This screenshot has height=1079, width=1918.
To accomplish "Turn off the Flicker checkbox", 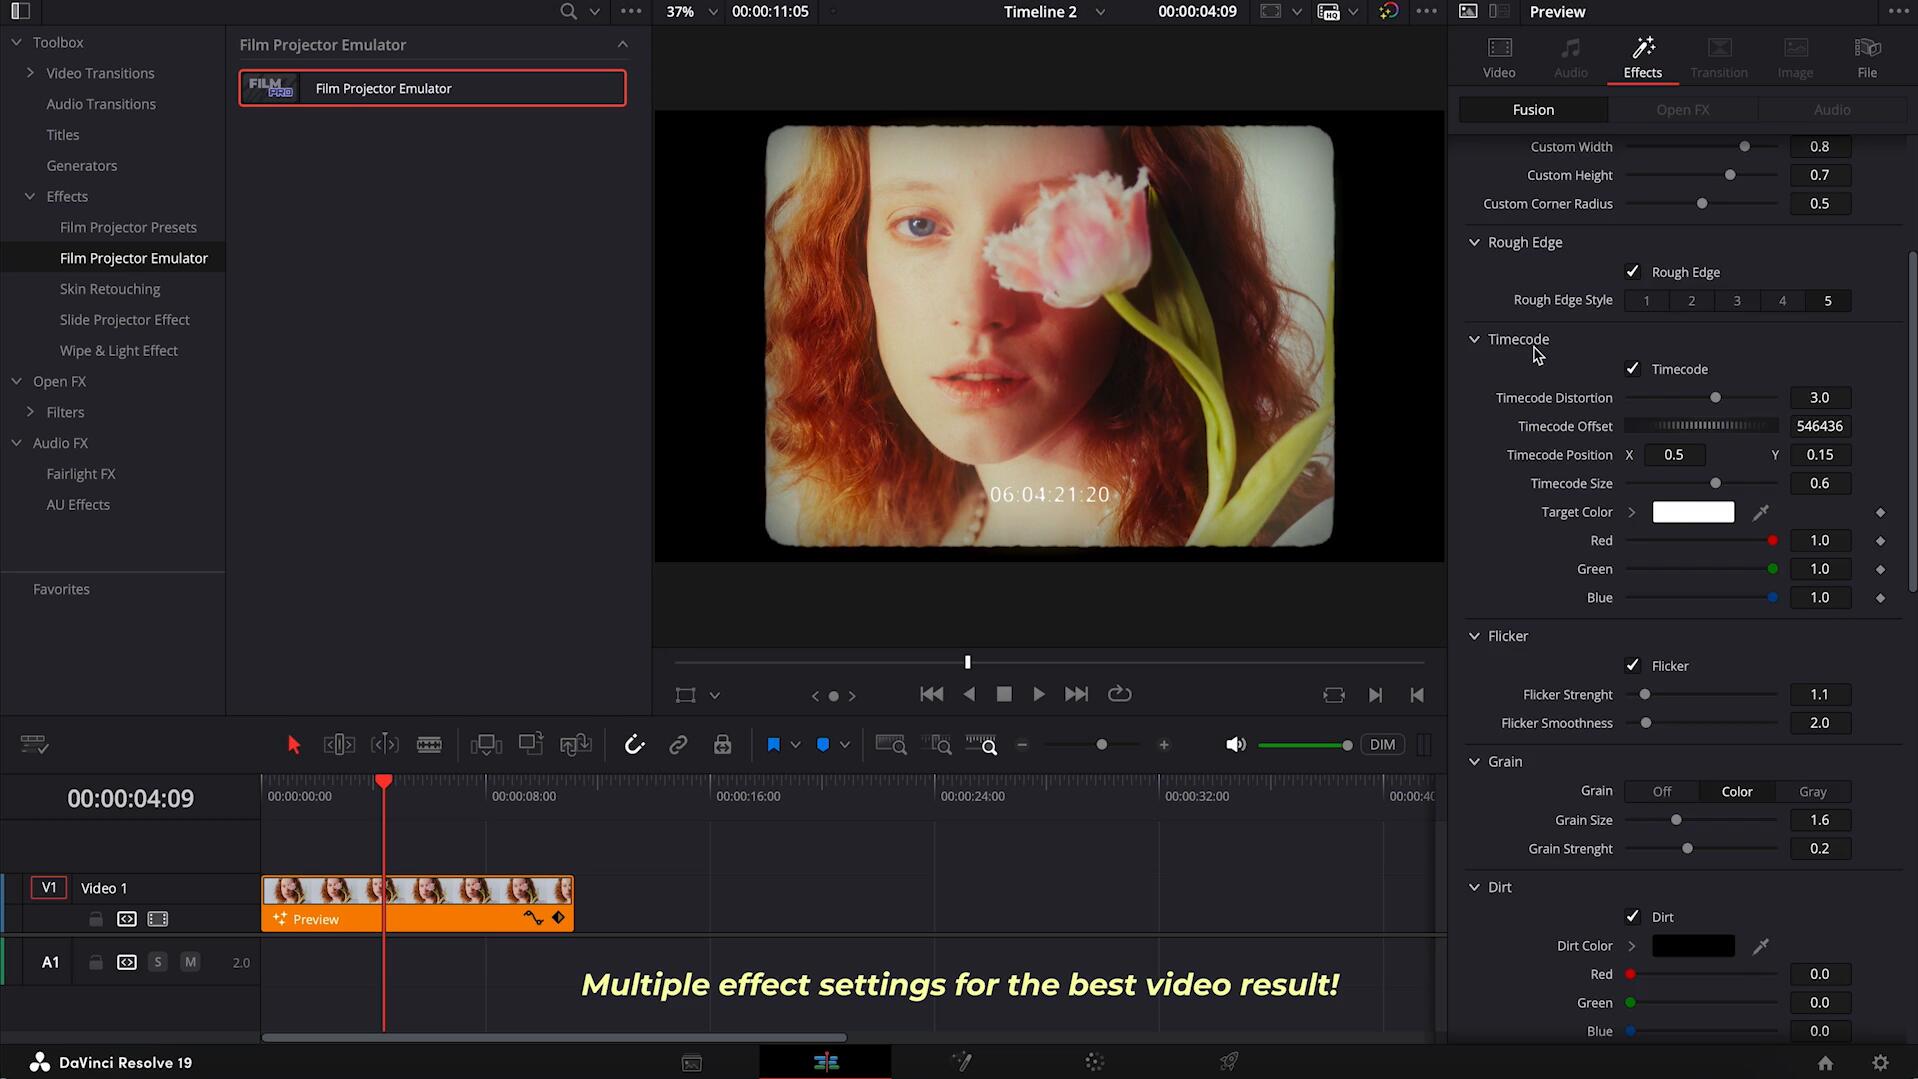I will pyautogui.click(x=1632, y=666).
